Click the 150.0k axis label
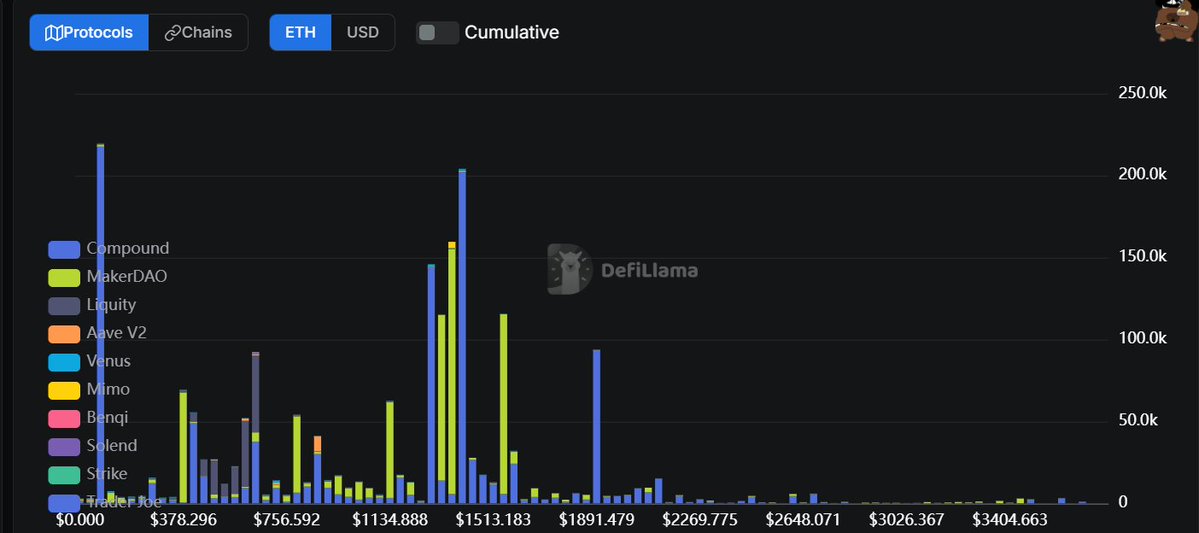This screenshot has width=1199, height=533. (1142, 257)
